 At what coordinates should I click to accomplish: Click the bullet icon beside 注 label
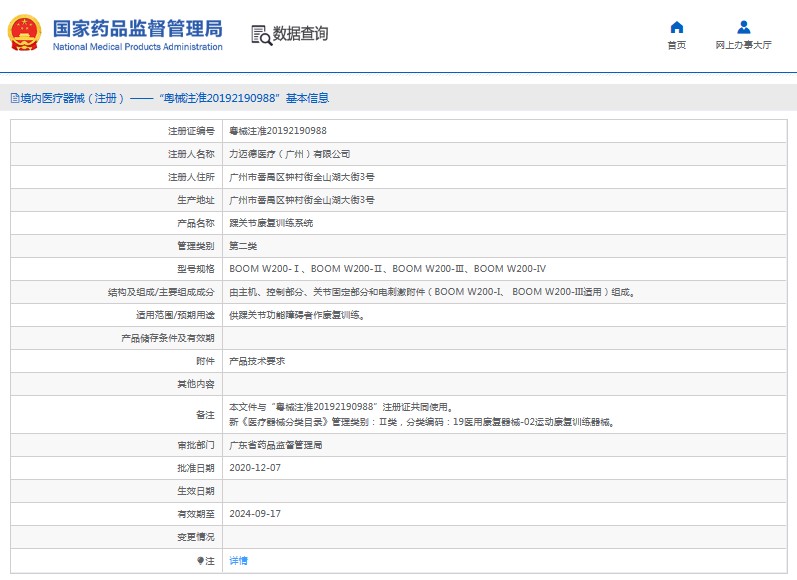[x=199, y=561]
